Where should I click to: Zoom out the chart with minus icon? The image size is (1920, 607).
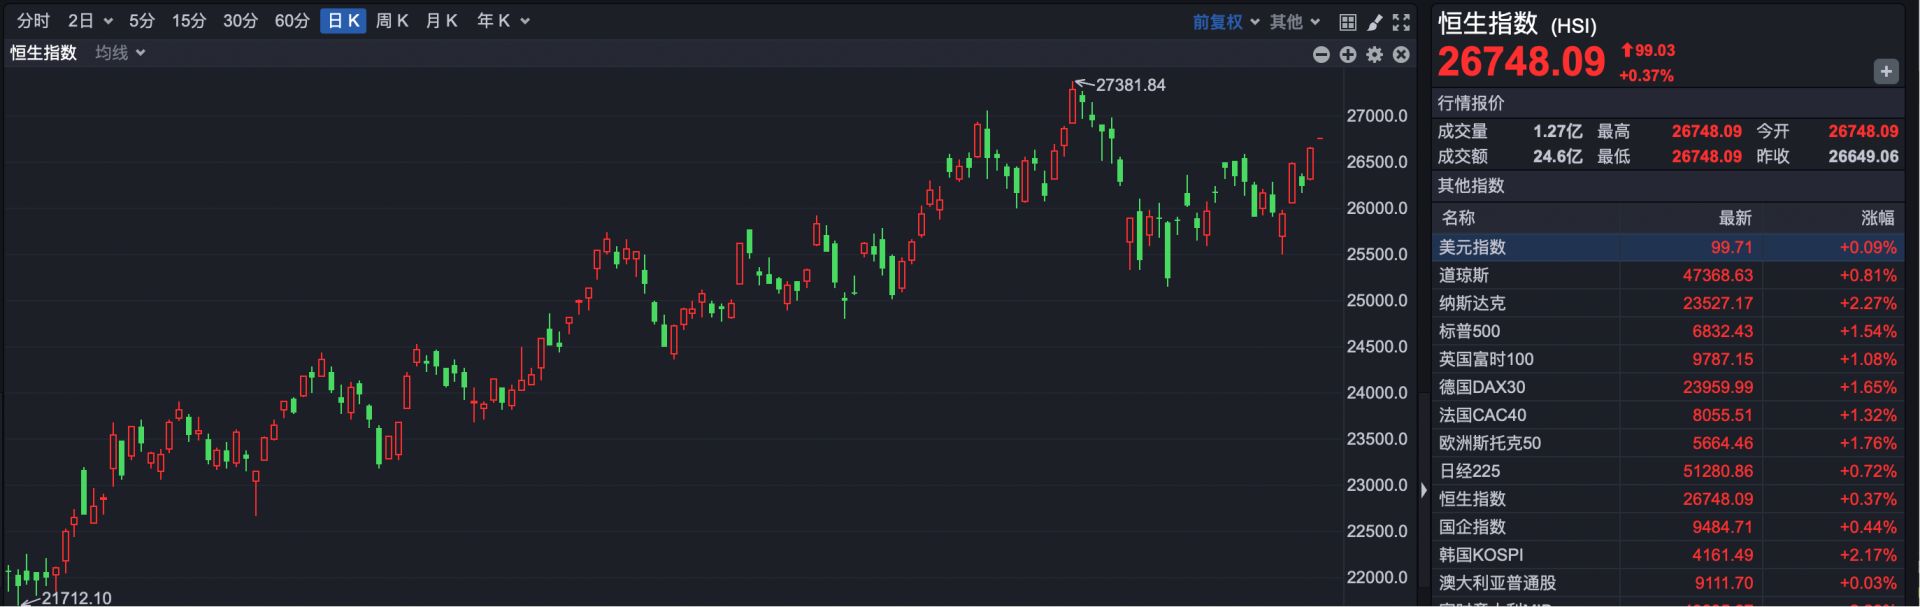[x=1321, y=55]
